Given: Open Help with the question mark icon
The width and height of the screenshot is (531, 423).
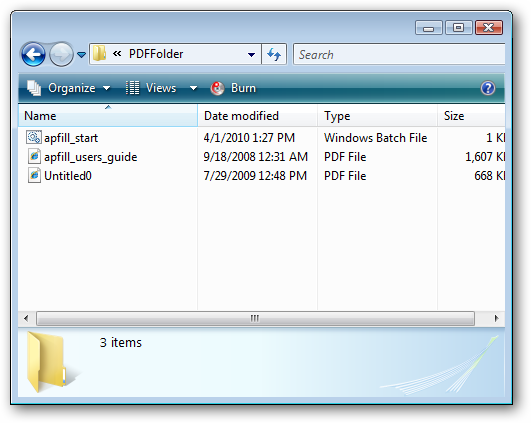Looking at the screenshot, I should tap(488, 88).
